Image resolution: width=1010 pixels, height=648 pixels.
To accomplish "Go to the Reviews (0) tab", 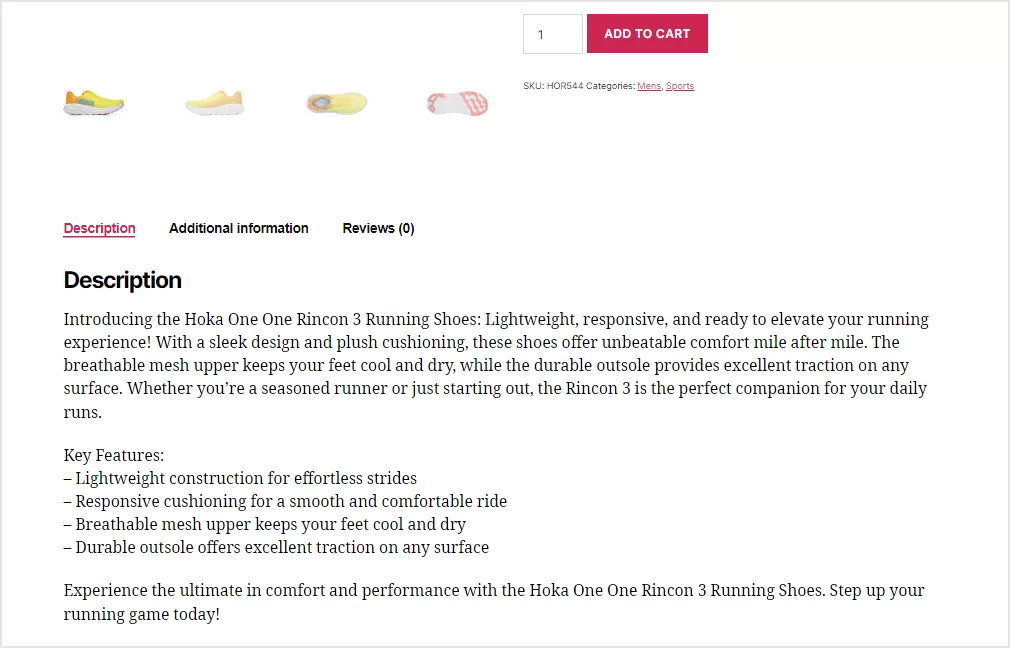I will click(378, 228).
